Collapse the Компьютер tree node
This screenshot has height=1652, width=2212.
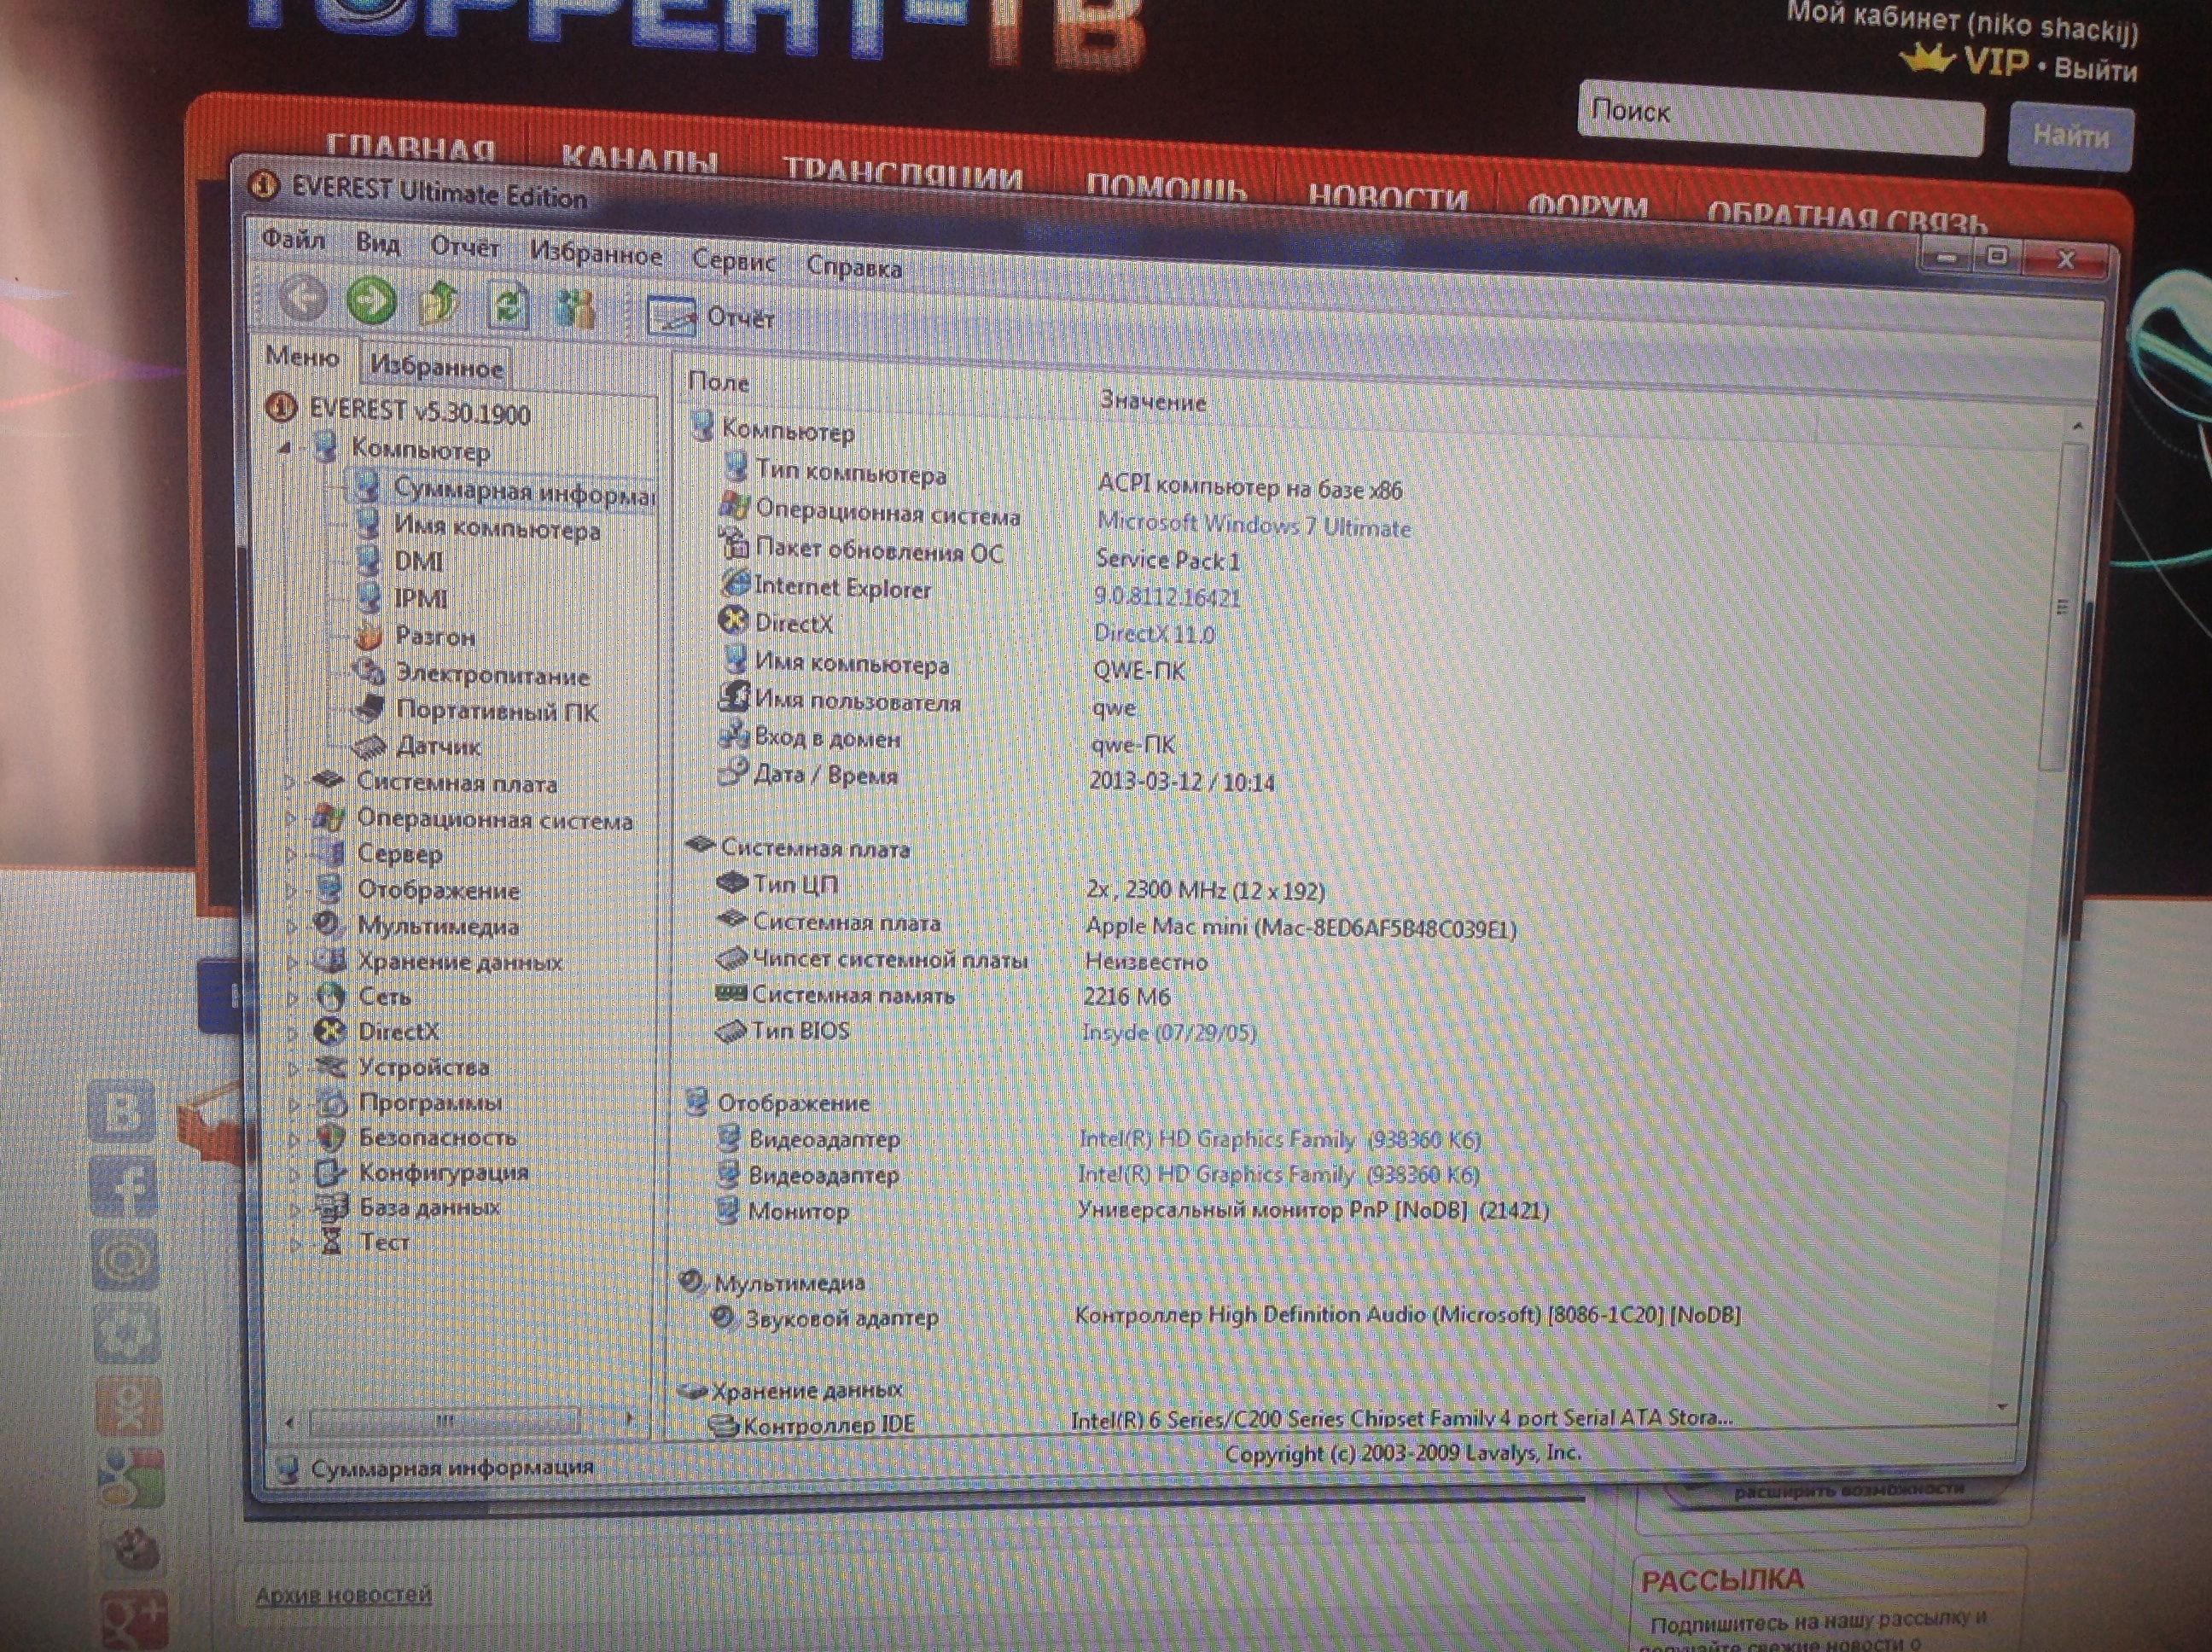point(286,447)
